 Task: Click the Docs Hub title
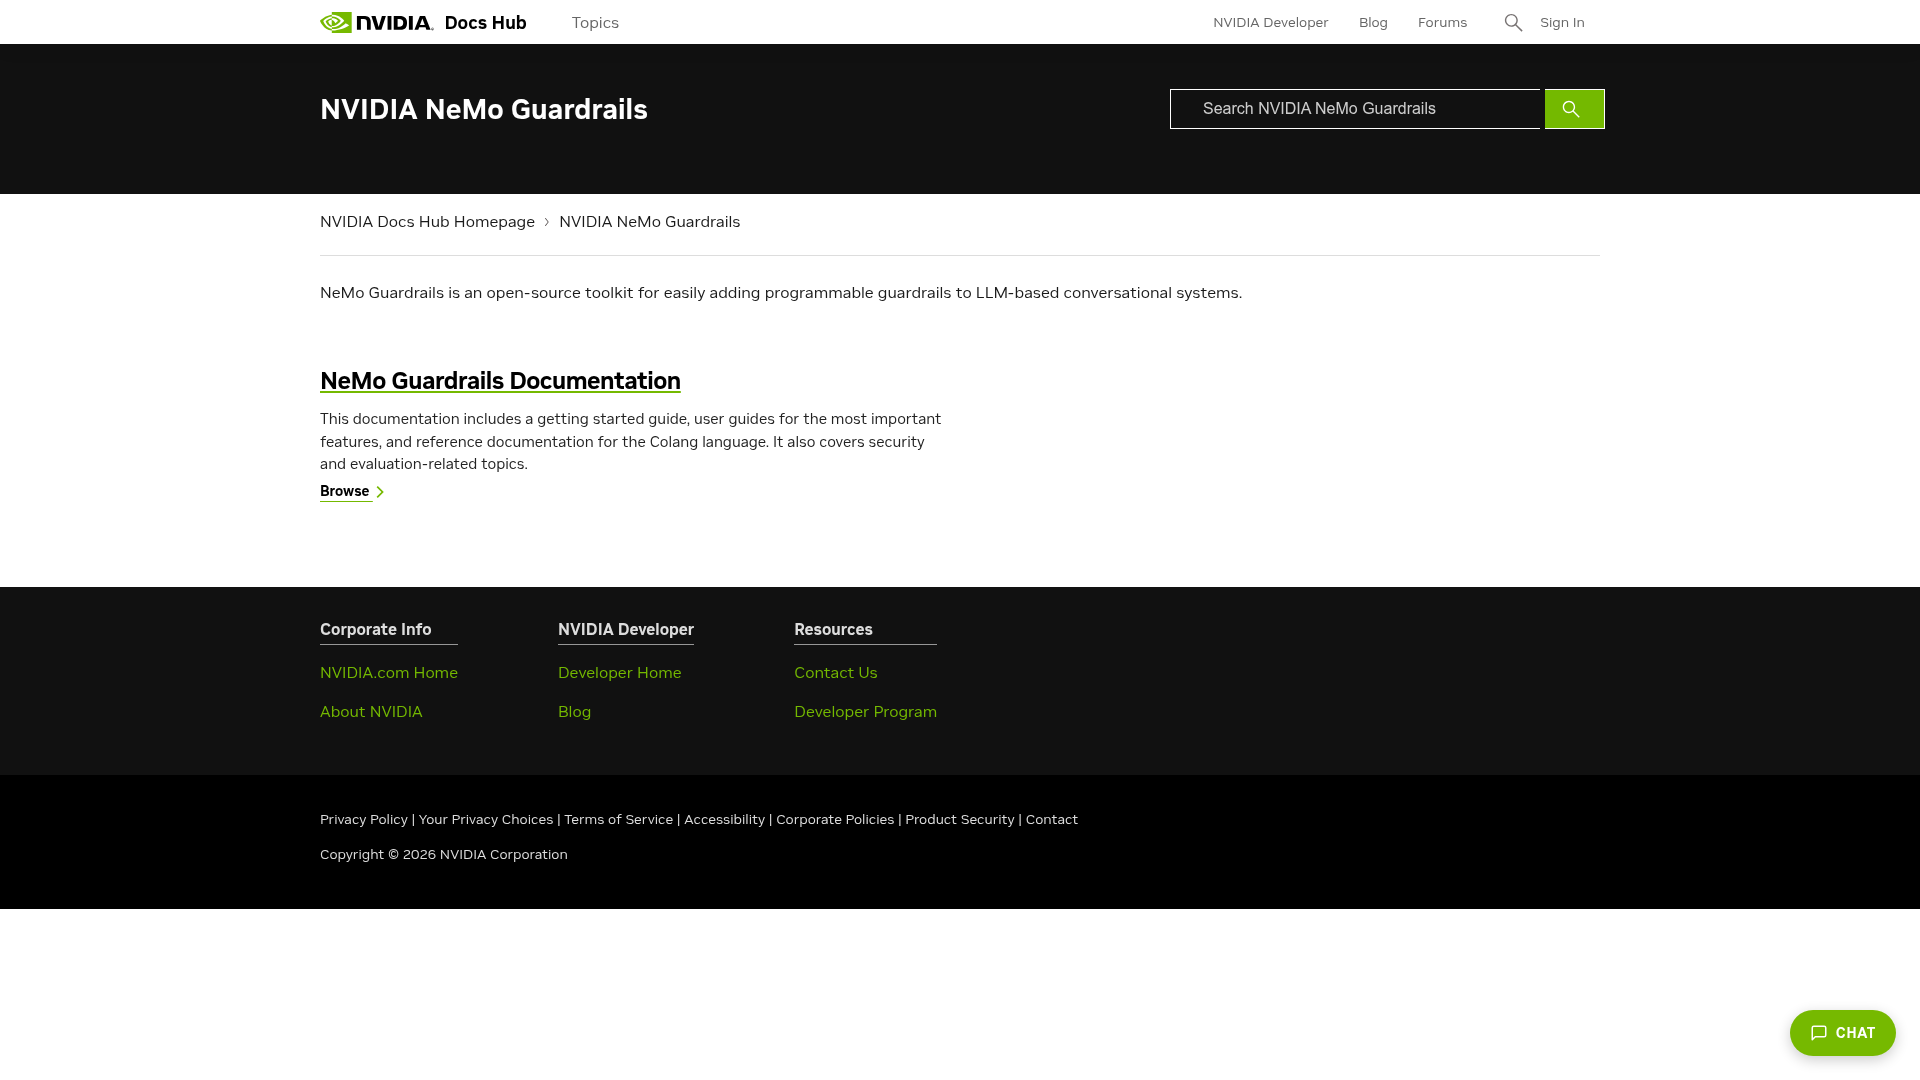[485, 22]
